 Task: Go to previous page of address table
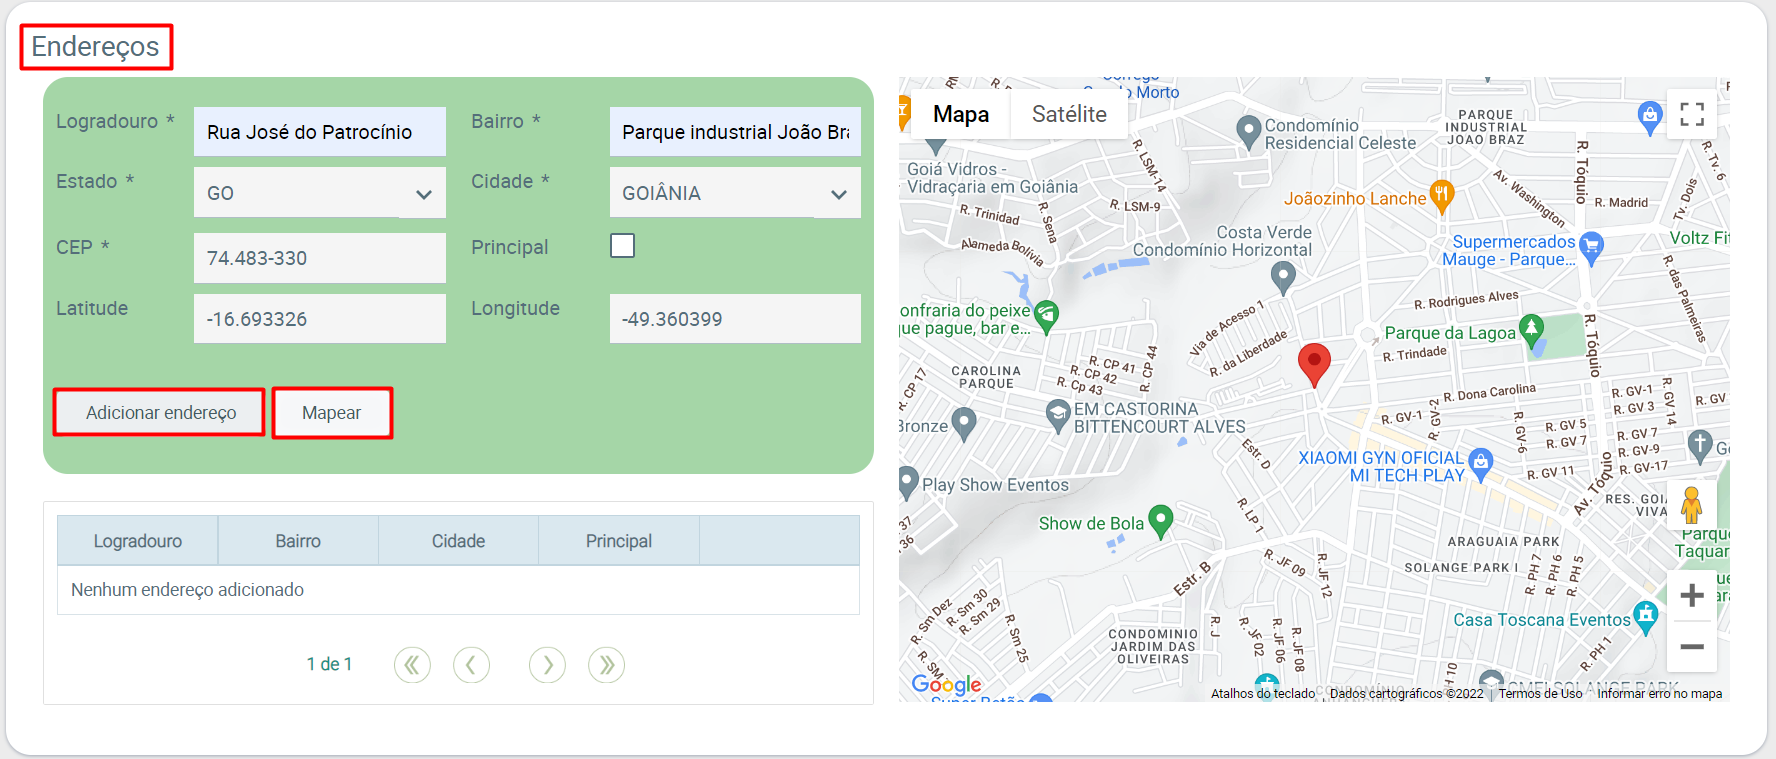click(x=471, y=665)
